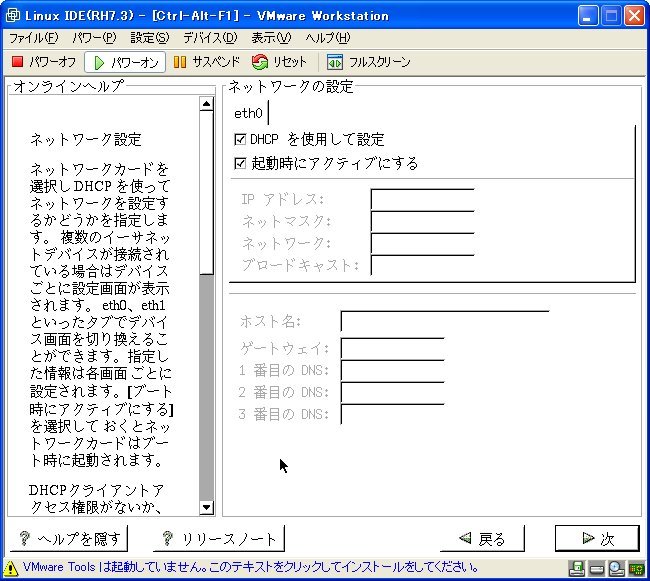Image resolution: width=650 pixels, height=581 pixels.
Task: Click the help panel scroll down arrow
Action: pyautogui.click(x=206, y=507)
